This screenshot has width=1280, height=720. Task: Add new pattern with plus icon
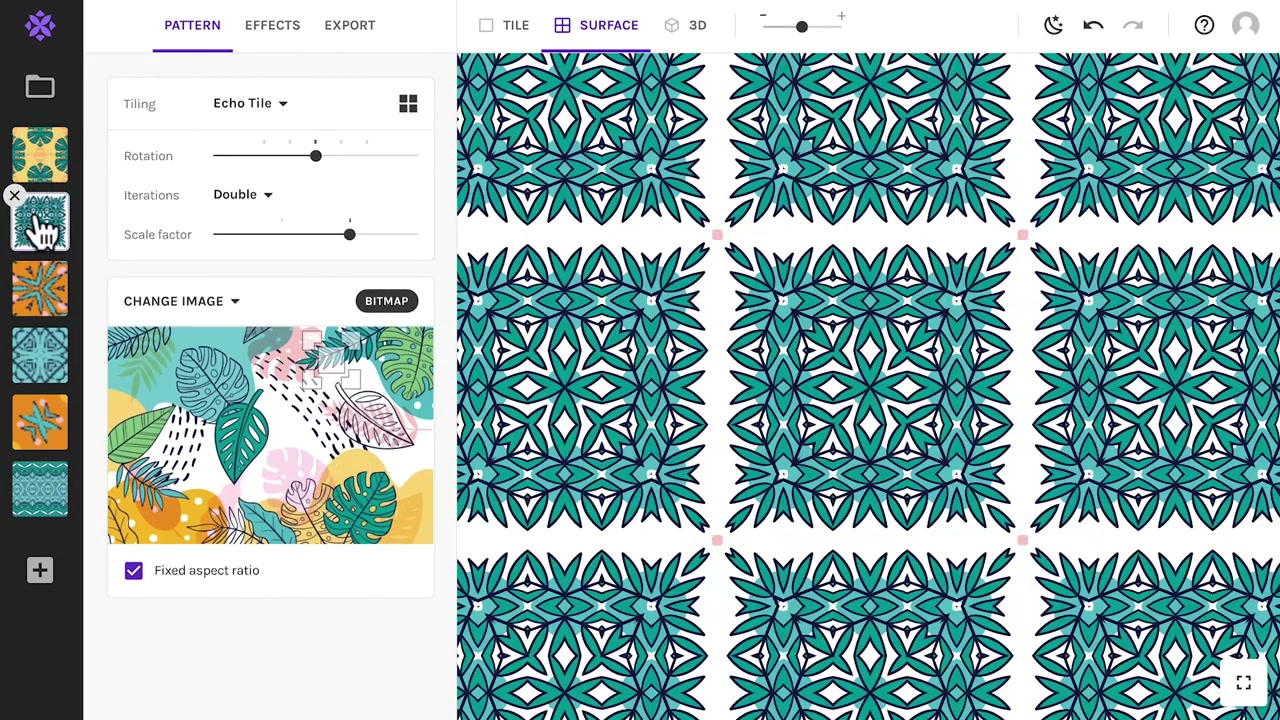click(40, 570)
